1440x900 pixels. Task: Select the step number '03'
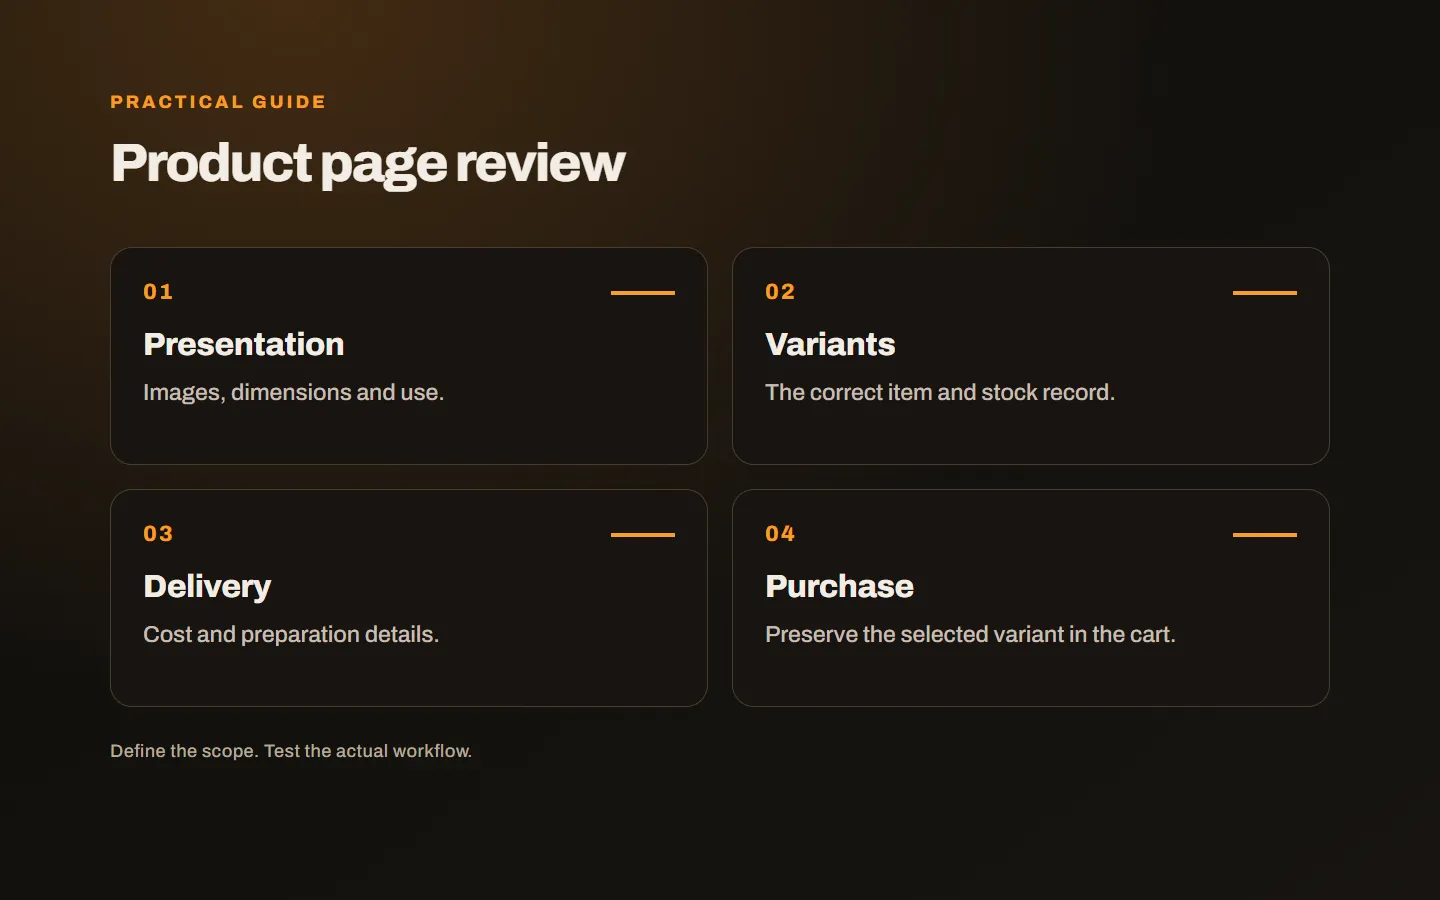point(158,534)
